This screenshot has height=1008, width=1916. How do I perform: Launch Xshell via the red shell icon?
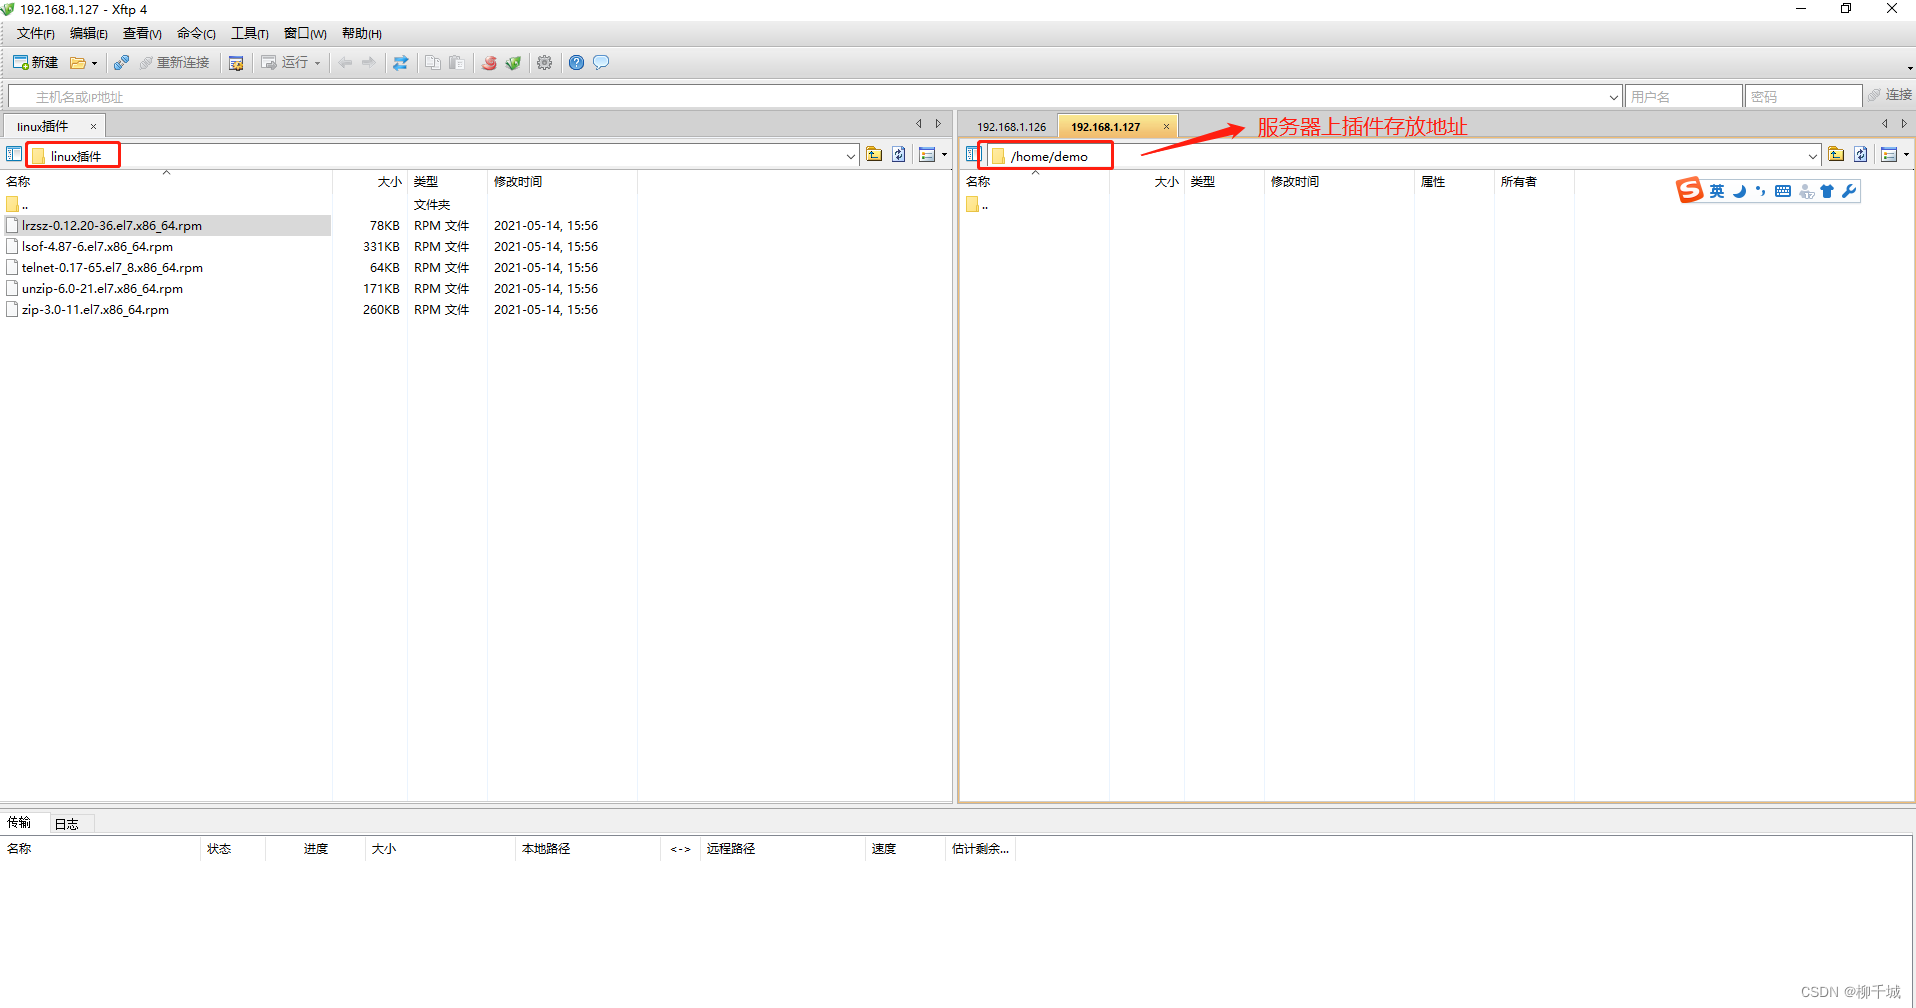point(489,63)
